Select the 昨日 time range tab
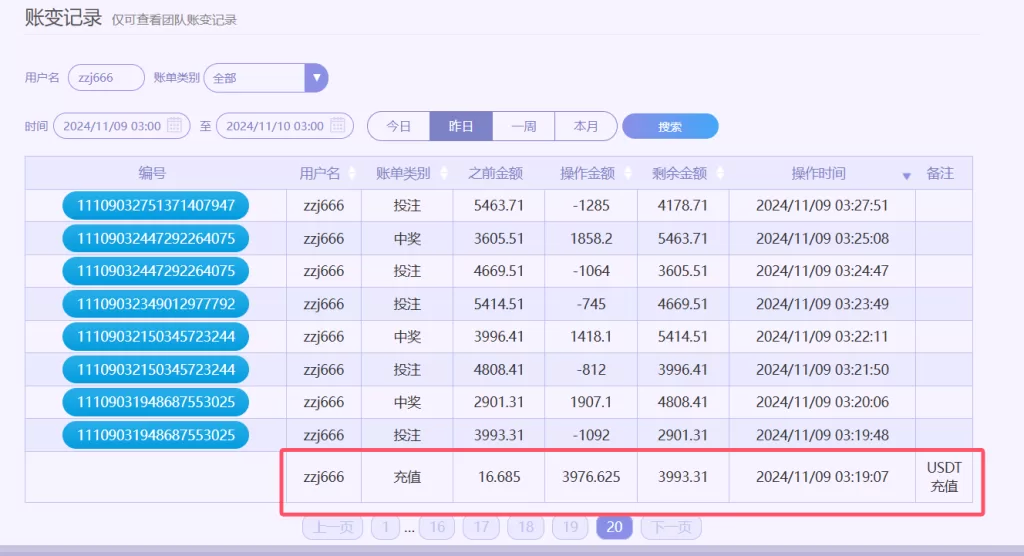The image size is (1024, 556). [461, 126]
